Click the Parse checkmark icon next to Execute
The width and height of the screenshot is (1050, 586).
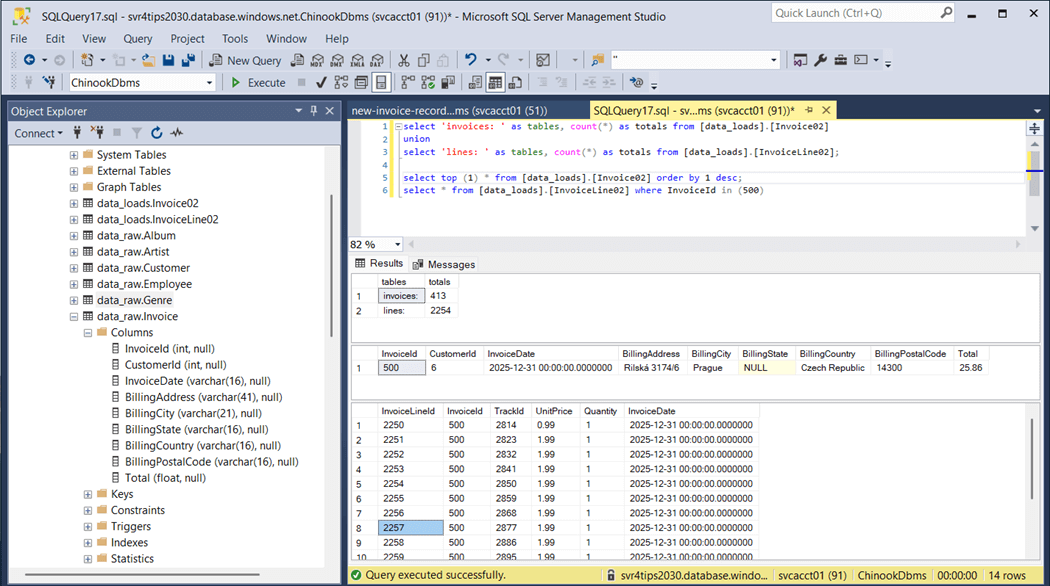[321, 83]
